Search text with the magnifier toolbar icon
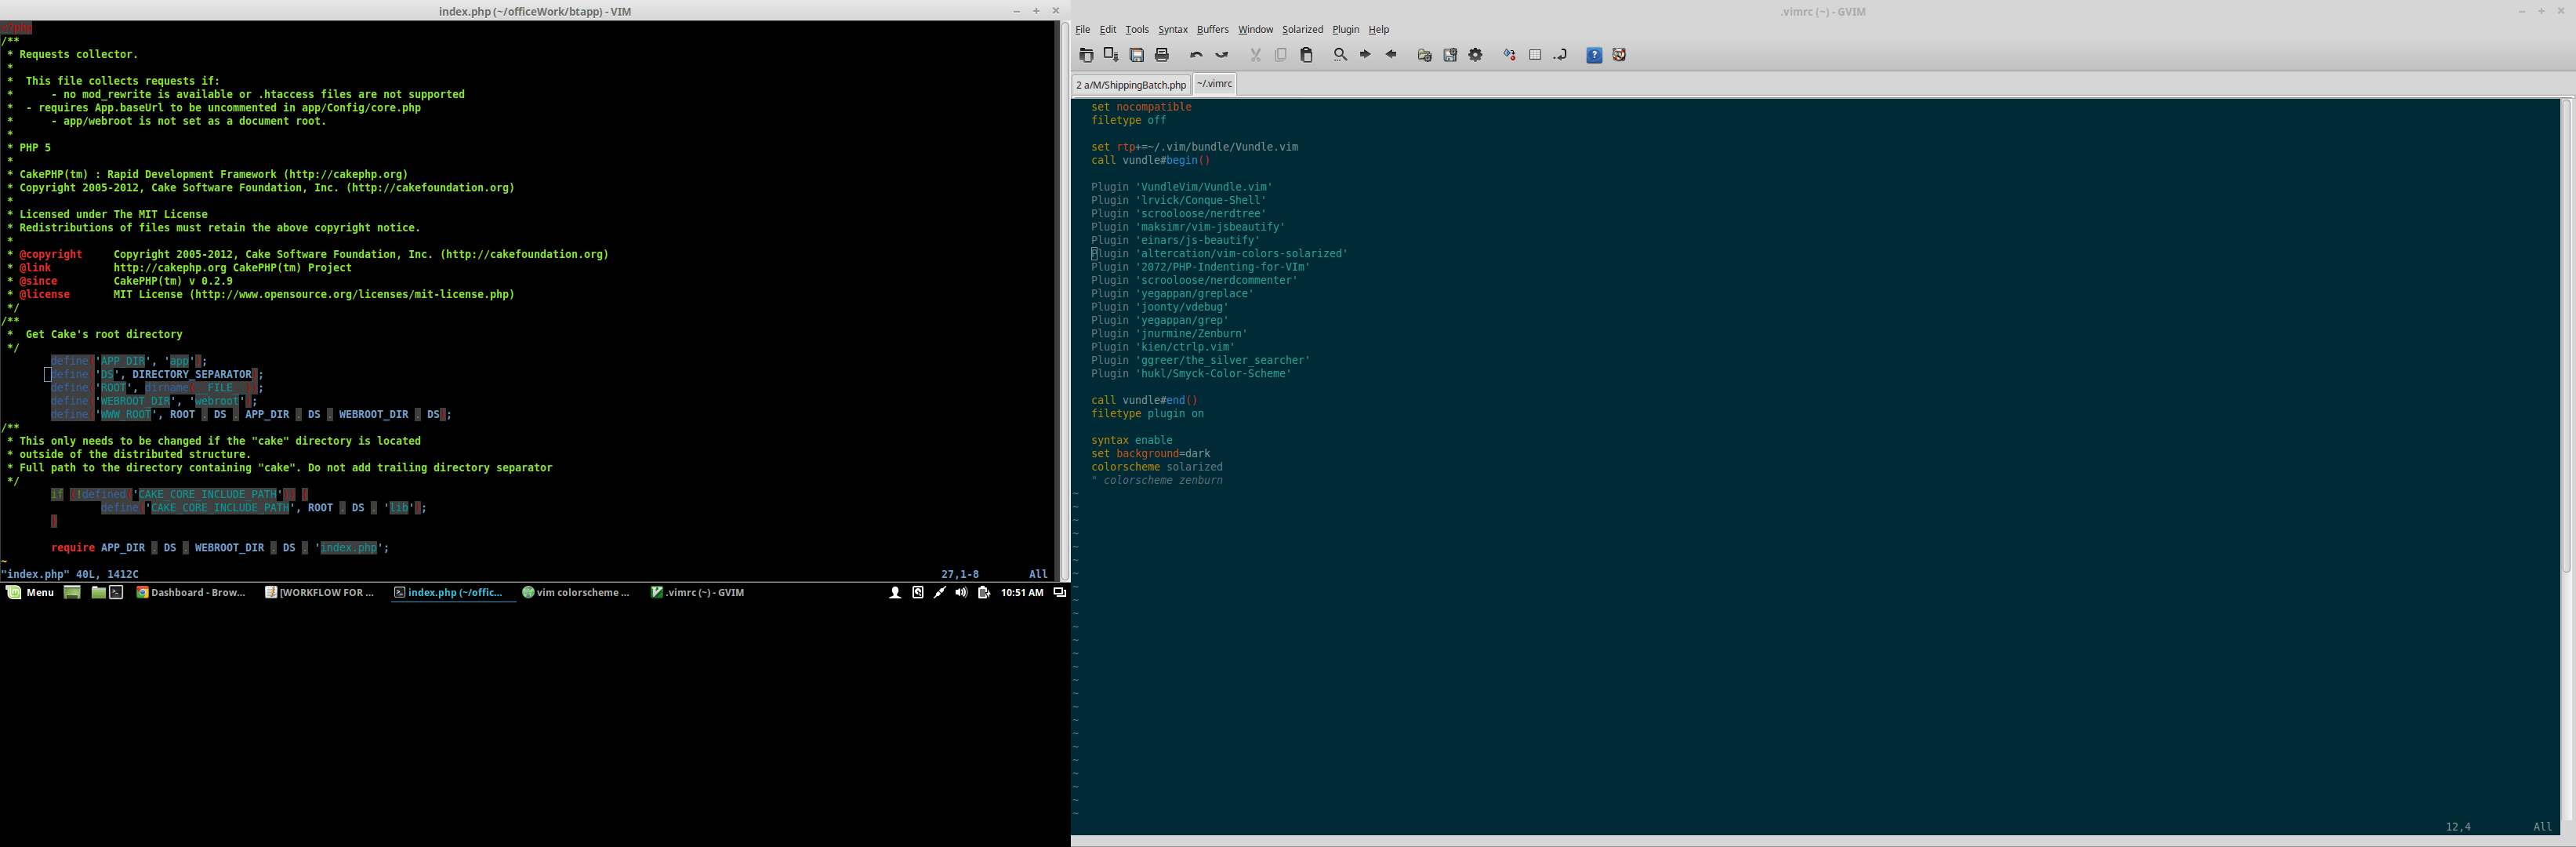The width and height of the screenshot is (2576, 847). coord(1340,55)
